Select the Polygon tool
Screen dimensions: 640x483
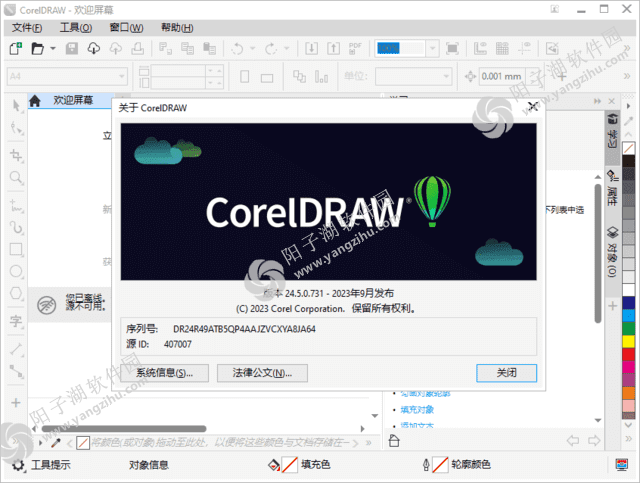(x=16, y=294)
